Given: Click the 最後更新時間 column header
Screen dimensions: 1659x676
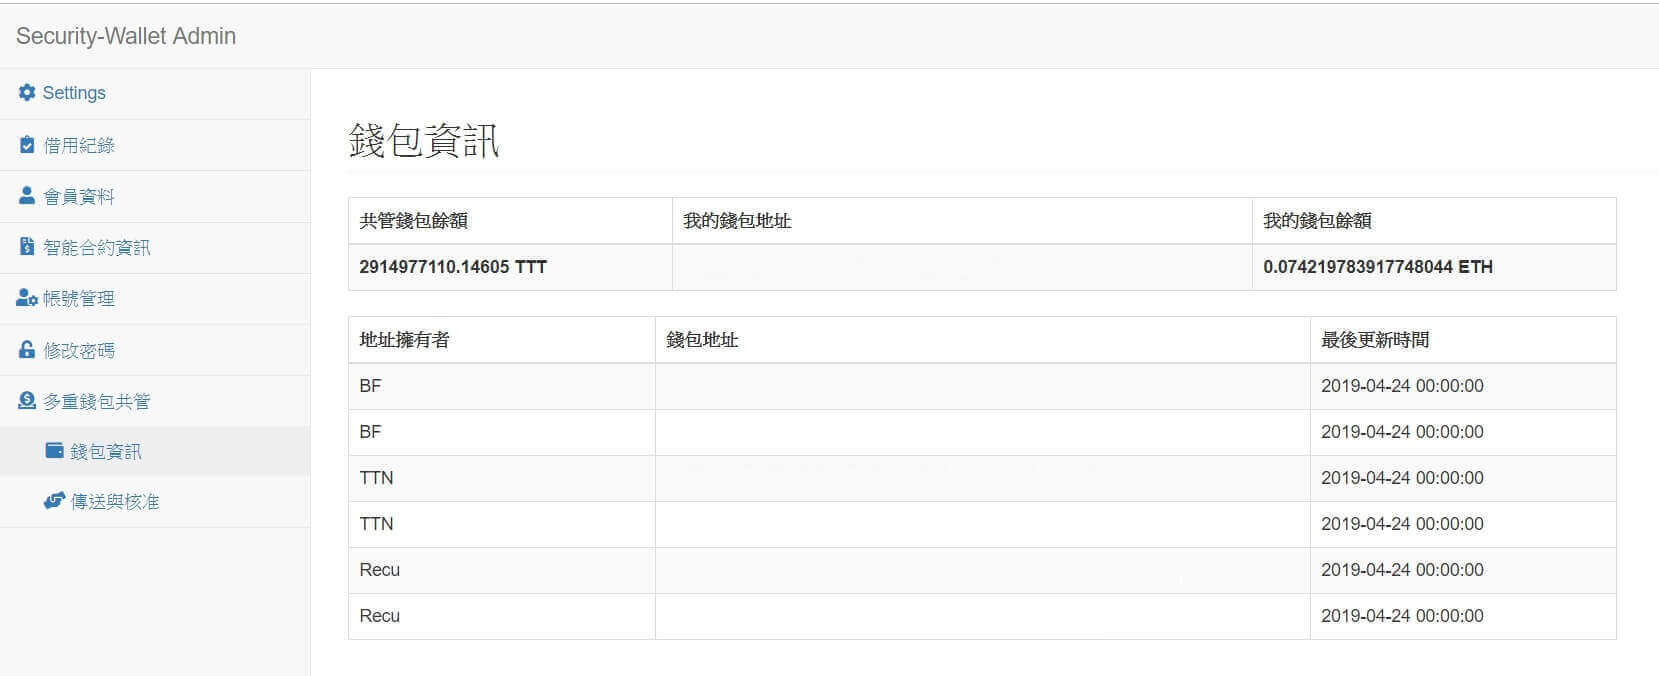Looking at the screenshot, I should tap(1374, 340).
